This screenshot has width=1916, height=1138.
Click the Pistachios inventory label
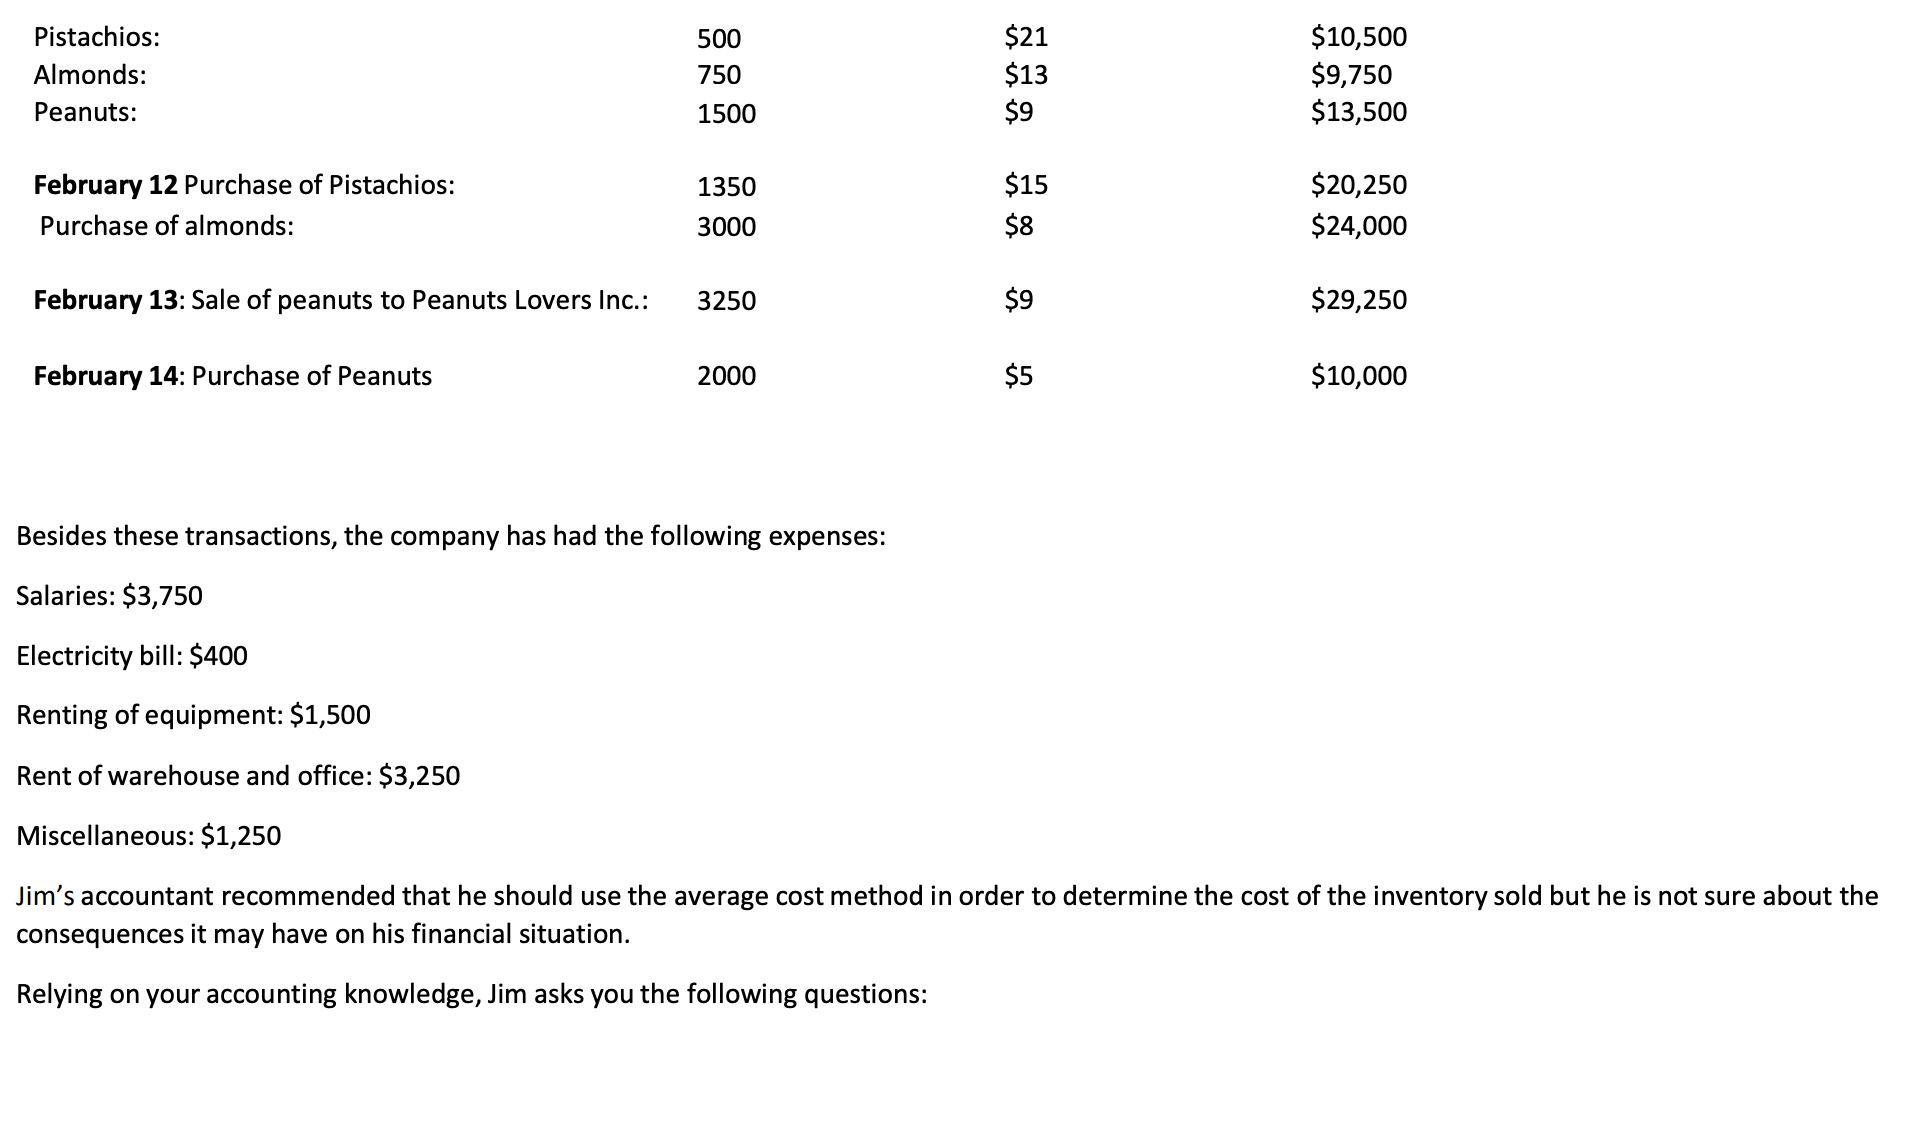[96, 37]
